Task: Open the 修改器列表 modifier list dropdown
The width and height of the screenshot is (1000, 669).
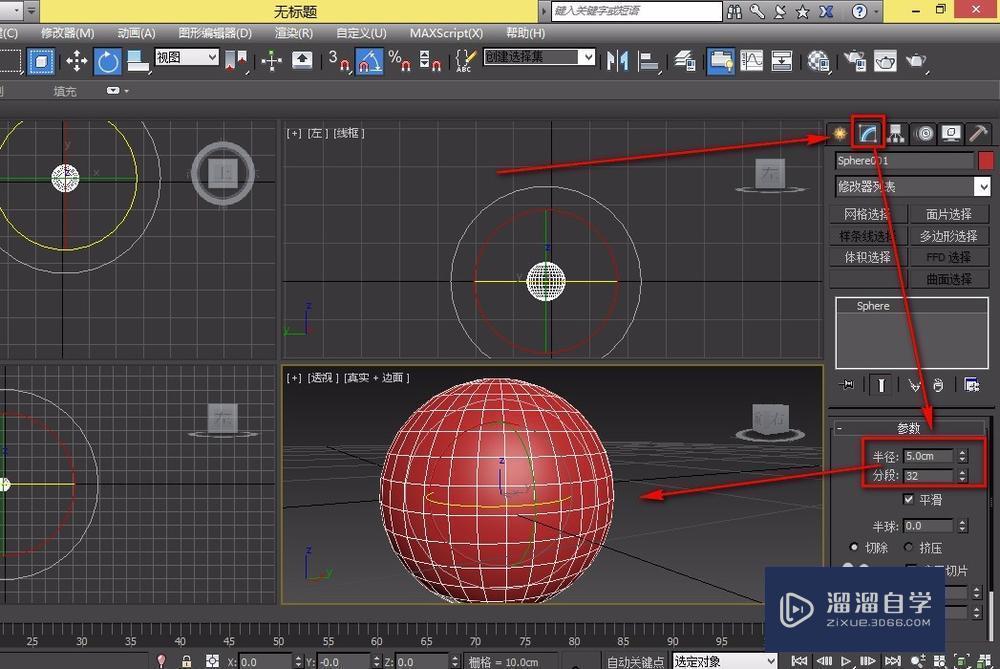Action: click(910, 186)
